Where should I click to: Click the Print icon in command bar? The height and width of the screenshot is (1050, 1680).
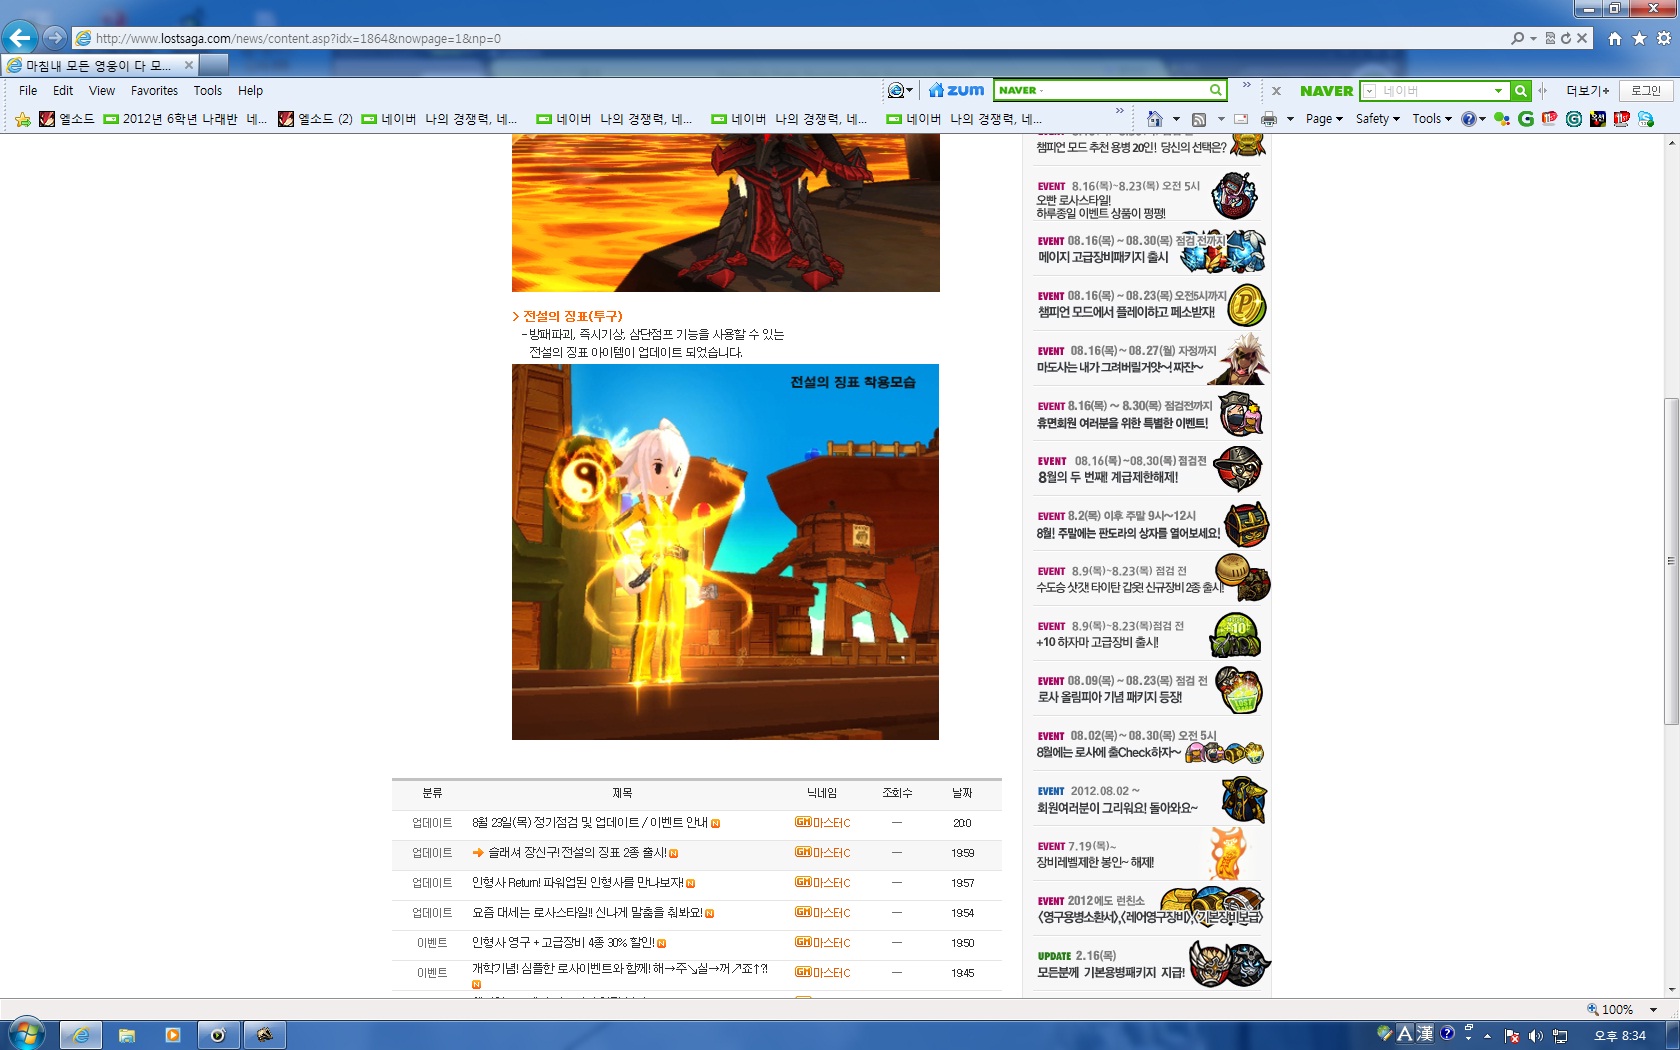(x=1269, y=119)
